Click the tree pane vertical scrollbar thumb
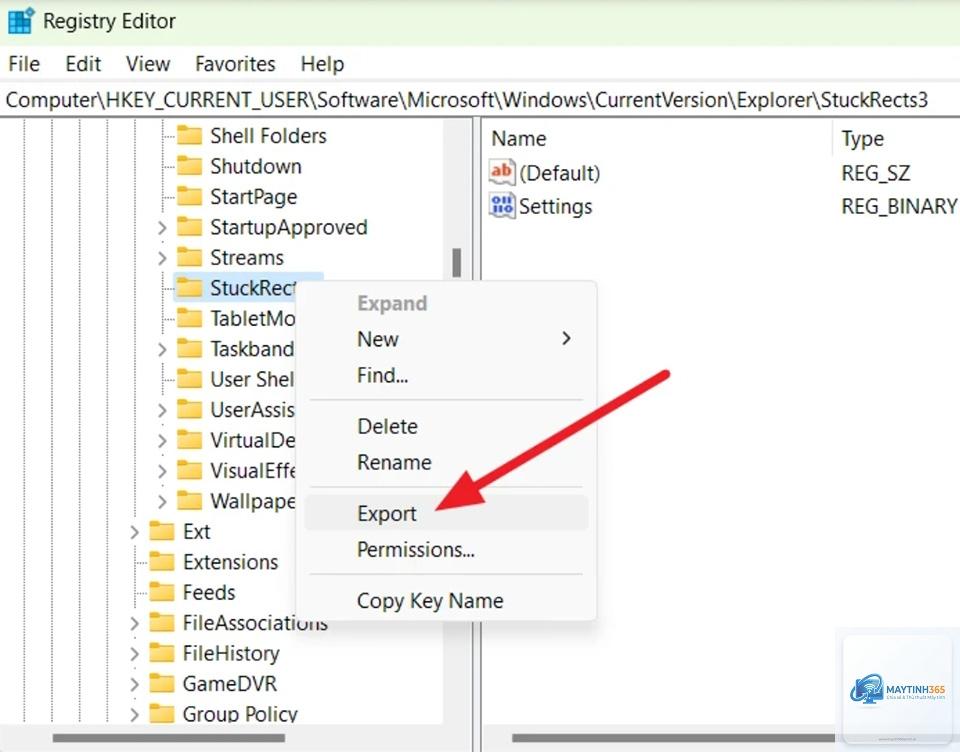This screenshot has width=960, height=752. coord(457,262)
